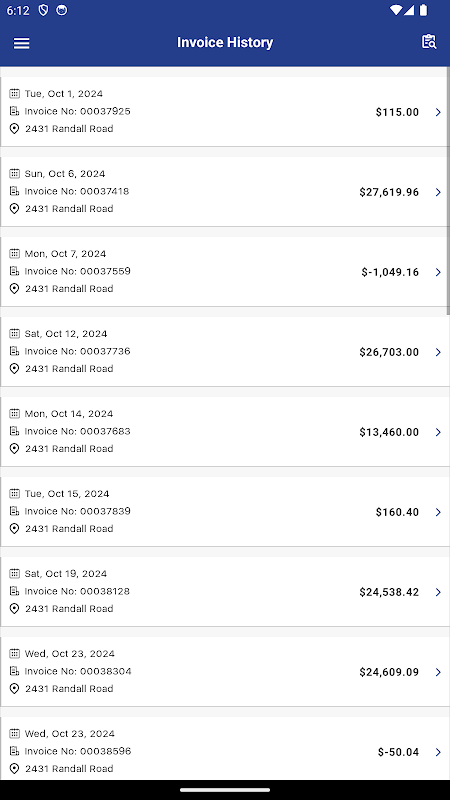Open chevron for $24,538.42 invoice

(x=438, y=592)
